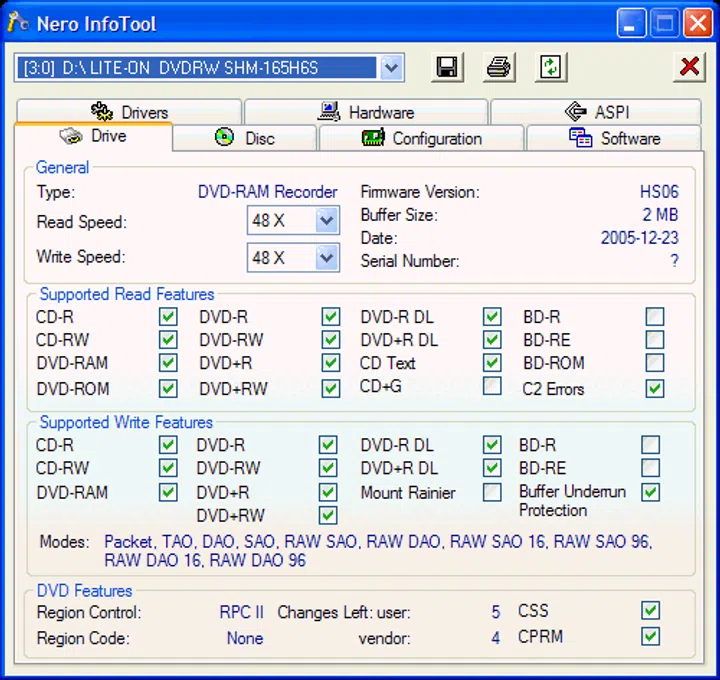Toggle BD-ROM read feature checkbox
720x680 pixels.
(654, 363)
